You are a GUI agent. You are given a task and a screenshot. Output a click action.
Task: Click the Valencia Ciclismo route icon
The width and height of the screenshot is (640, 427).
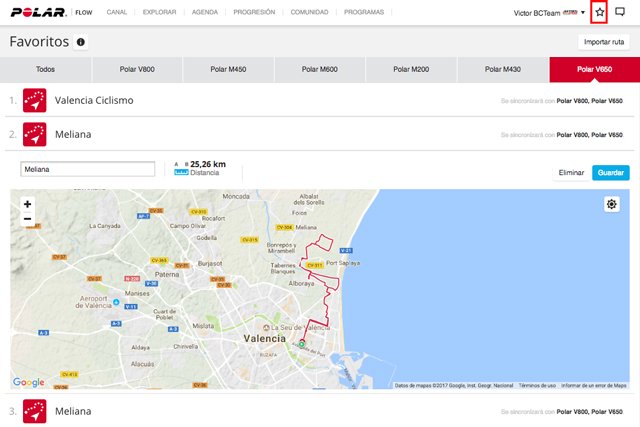pos(35,100)
